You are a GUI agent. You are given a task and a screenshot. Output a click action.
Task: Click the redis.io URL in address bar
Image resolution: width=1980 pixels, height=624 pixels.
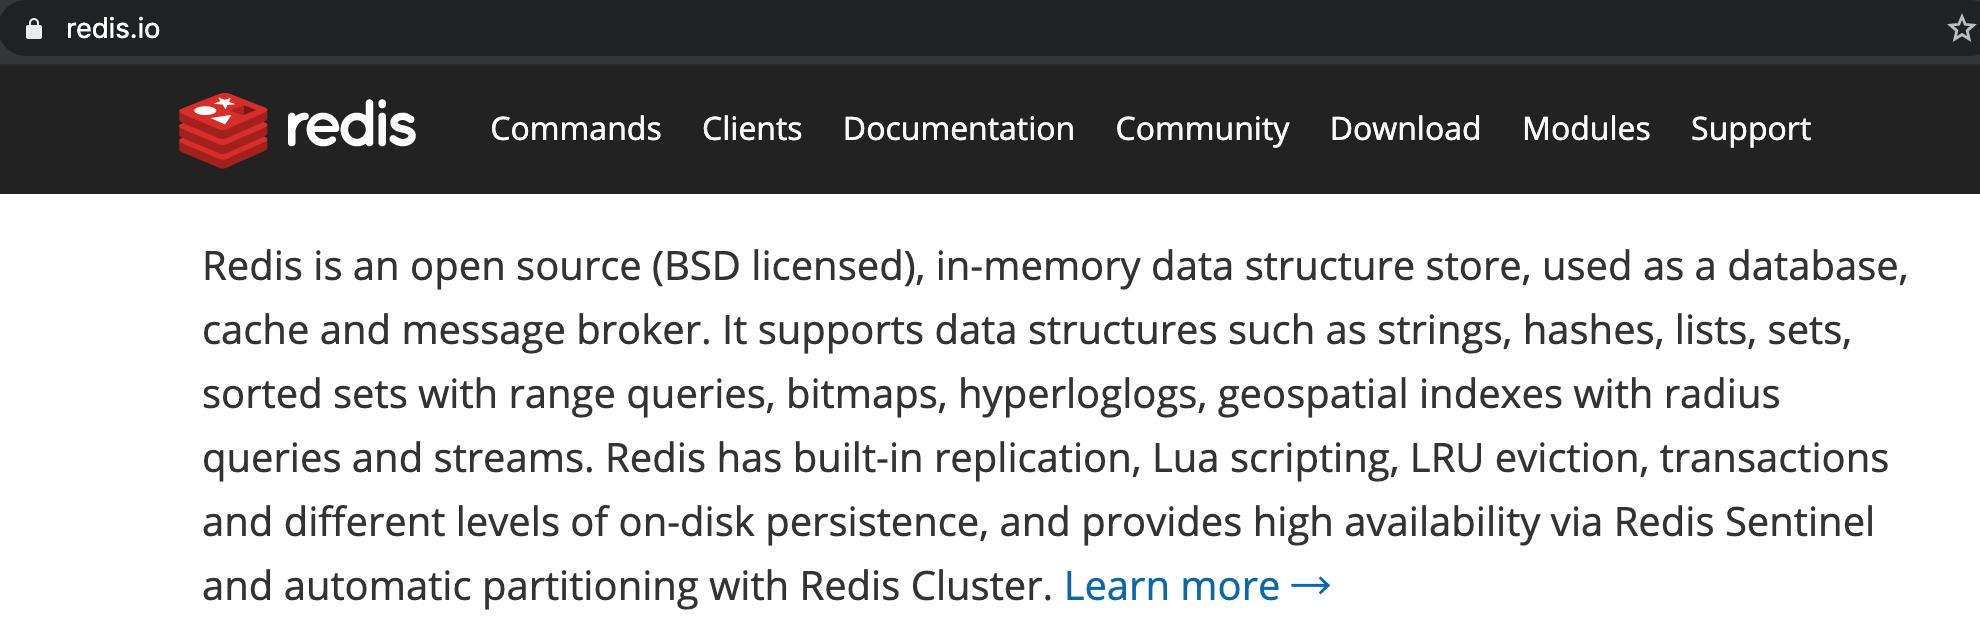coord(113,29)
